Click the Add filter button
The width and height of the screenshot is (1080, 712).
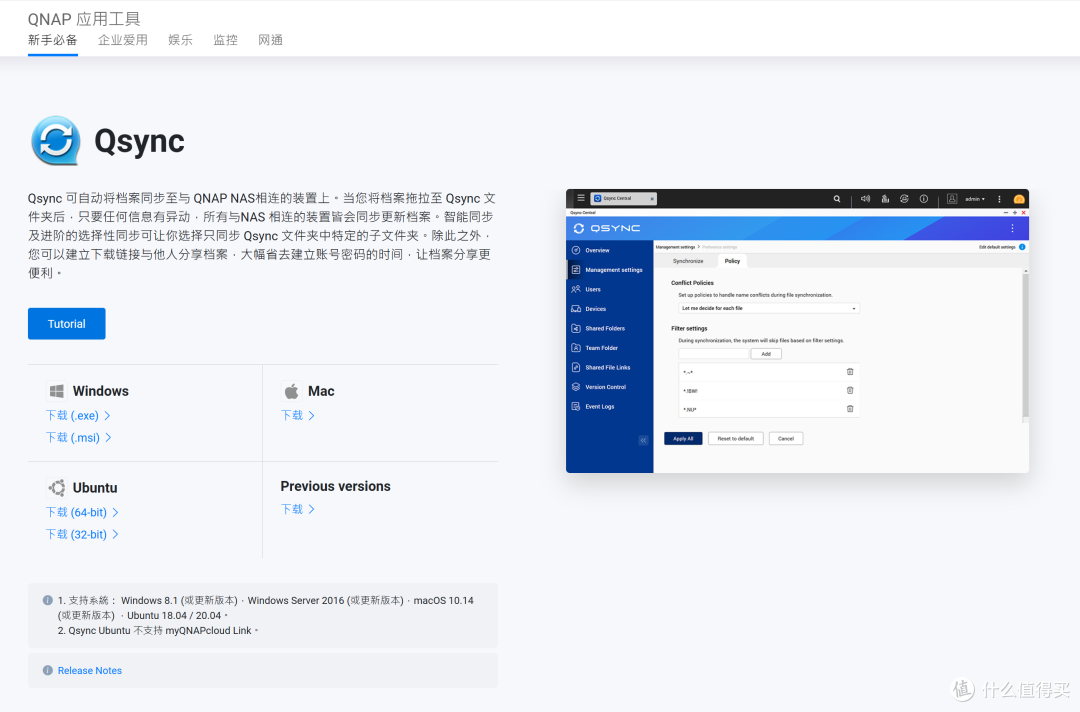point(766,354)
